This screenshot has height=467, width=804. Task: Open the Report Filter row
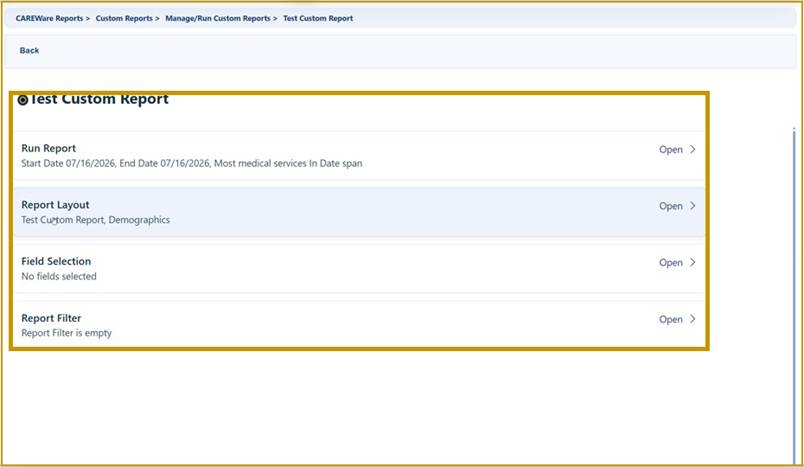(x=359, y=325)
